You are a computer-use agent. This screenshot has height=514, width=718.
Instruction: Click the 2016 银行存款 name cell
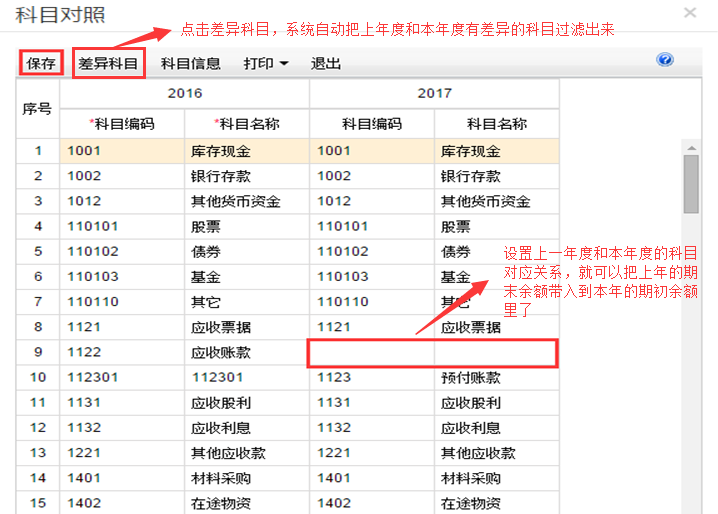pos(246,176)
